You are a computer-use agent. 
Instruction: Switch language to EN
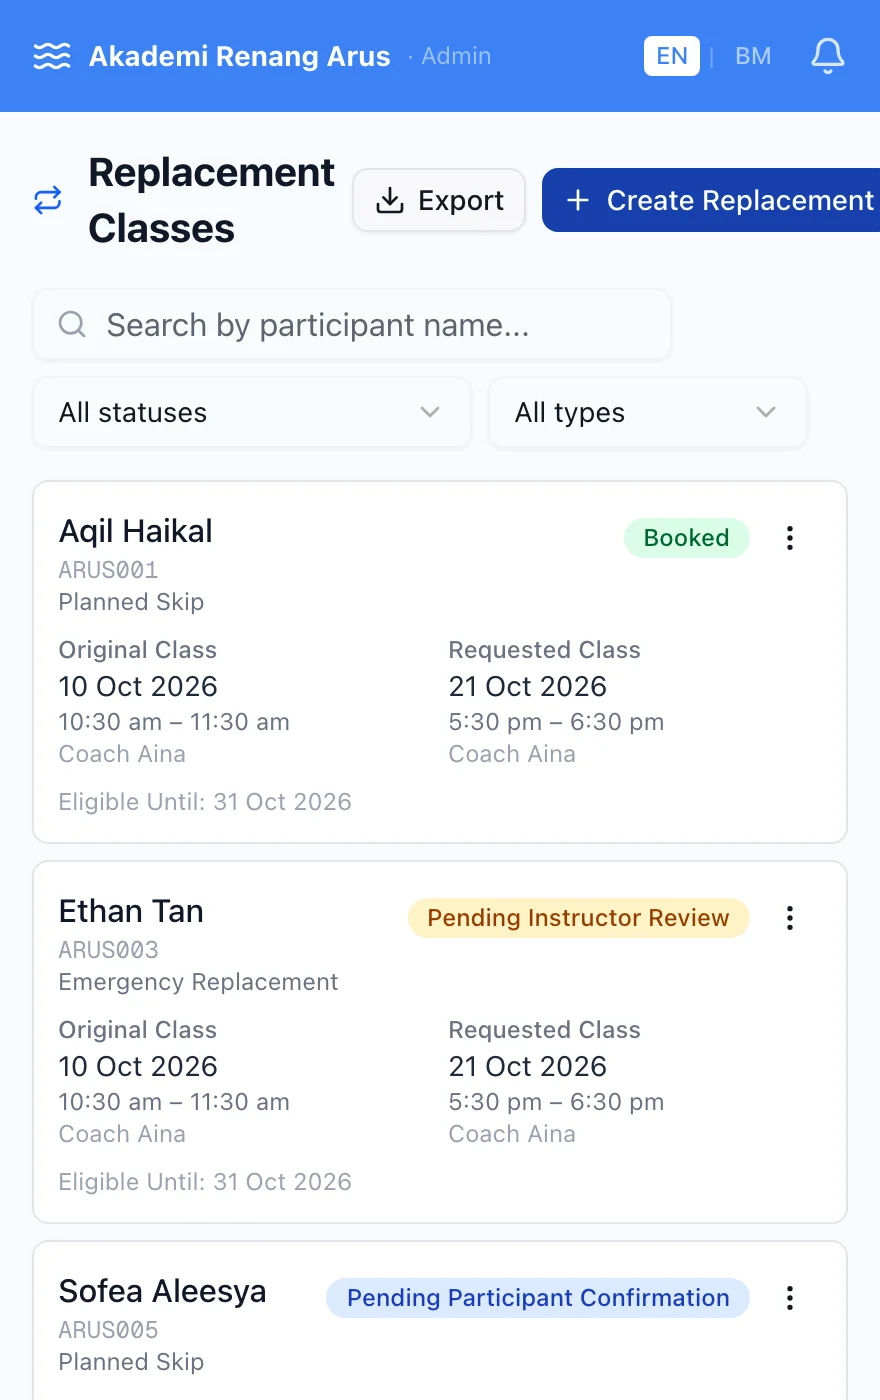tap(672, 56)
